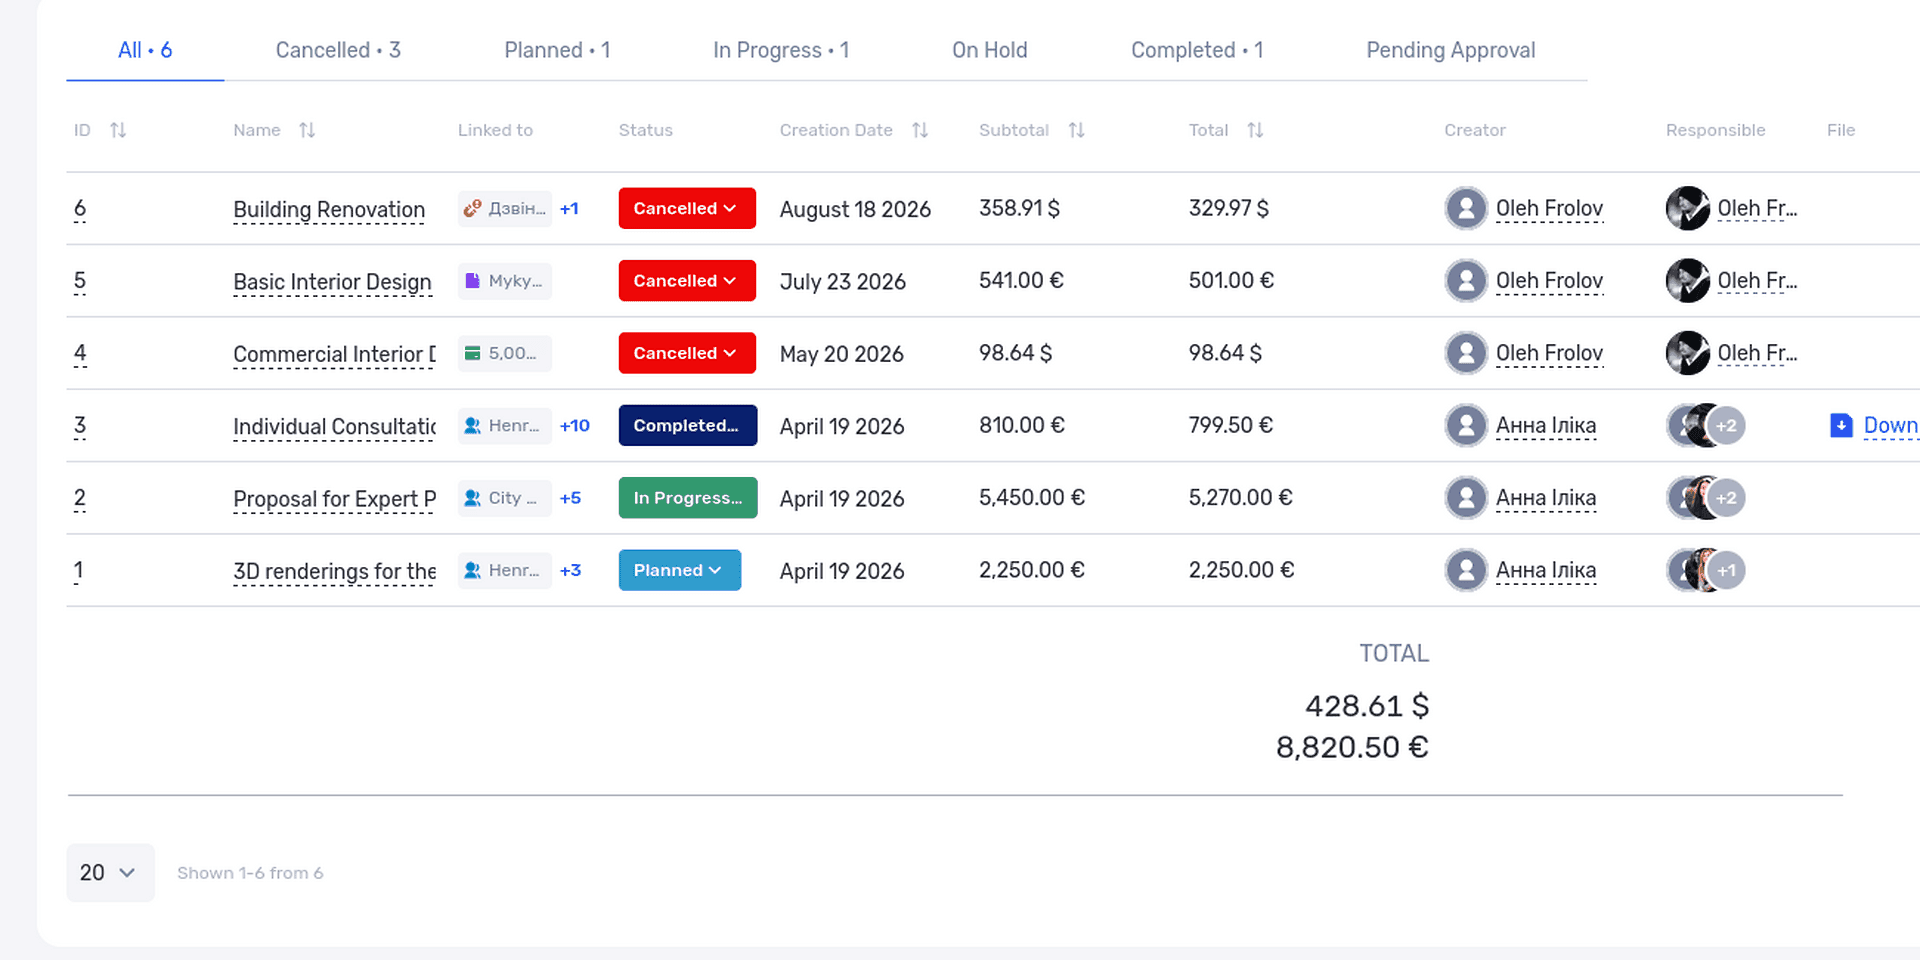Open the linked call chip in Building Renovation row
Image resolution: width=1920 pixels, height=960 pixels.
point(504,209)
